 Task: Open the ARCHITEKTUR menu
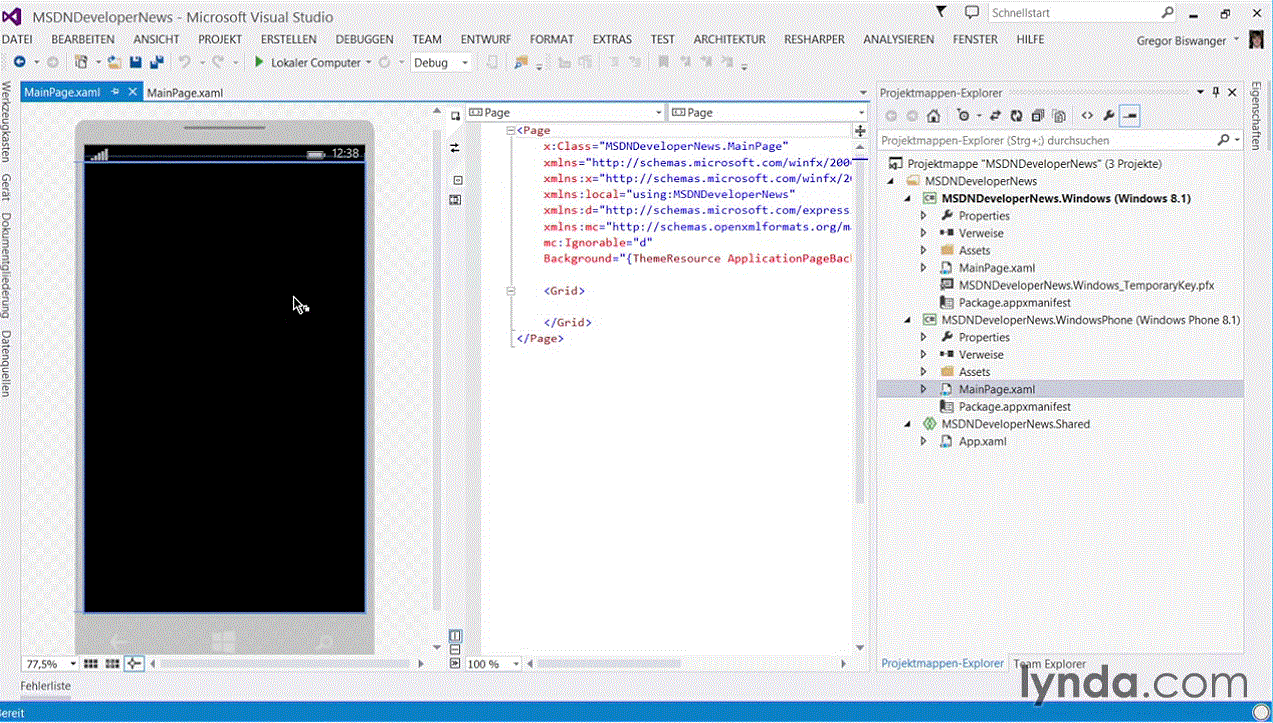pos(729,39)
